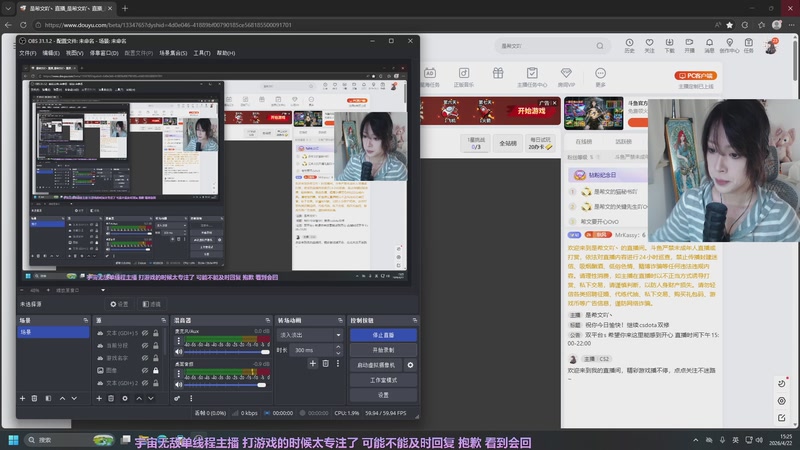800x450 pixels.
Task: Open the Douyu gift box icon
Action: click(498, 73)
